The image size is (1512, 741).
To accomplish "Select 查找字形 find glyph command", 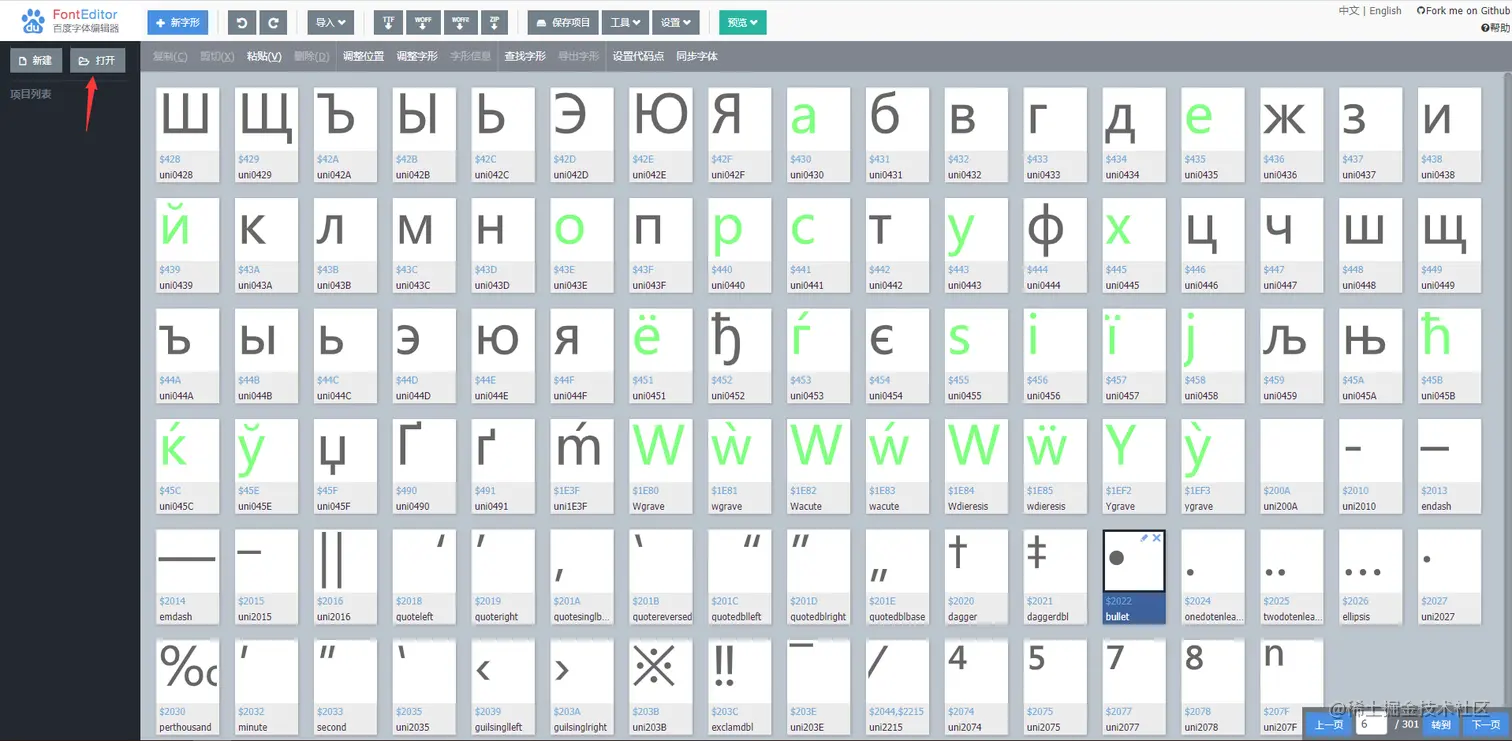I will [x=525, y=57].
